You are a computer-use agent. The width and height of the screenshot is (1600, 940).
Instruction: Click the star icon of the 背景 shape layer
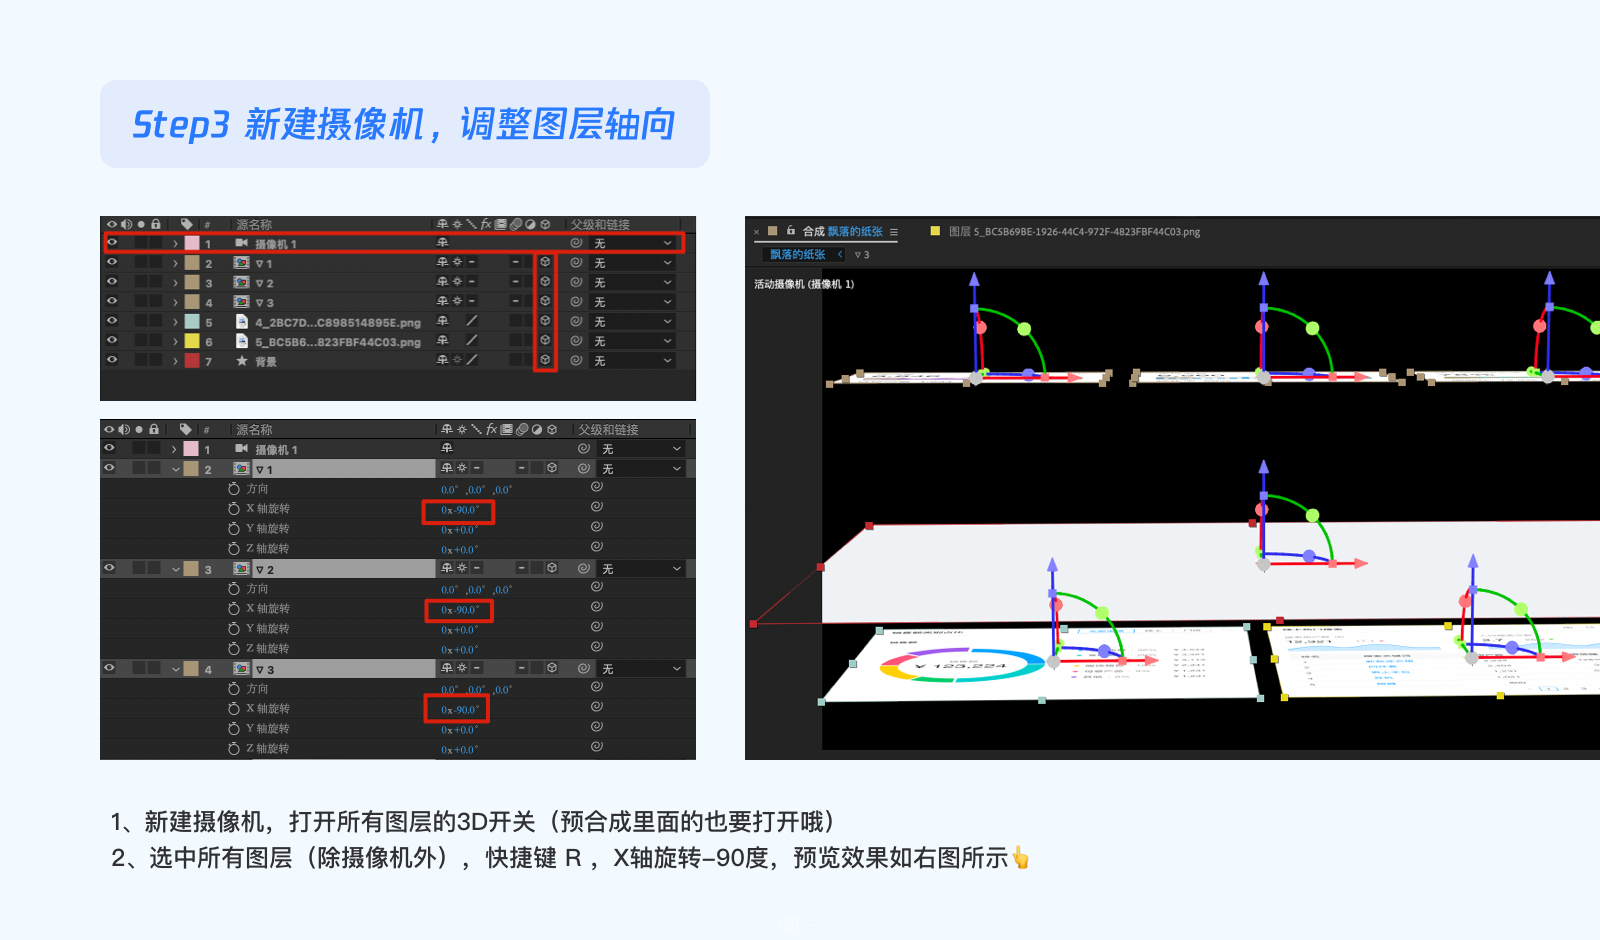(242, 361)
